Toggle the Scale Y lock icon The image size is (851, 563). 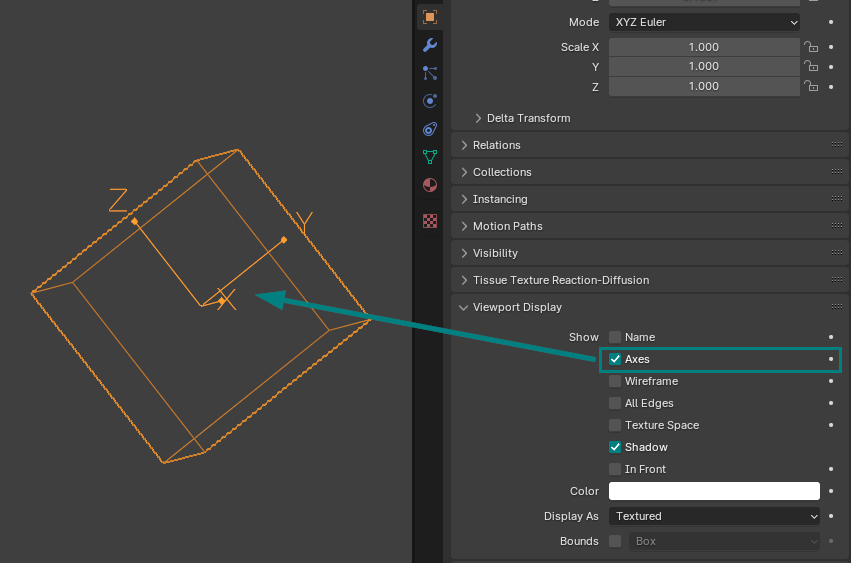click(x=811, y=66)
